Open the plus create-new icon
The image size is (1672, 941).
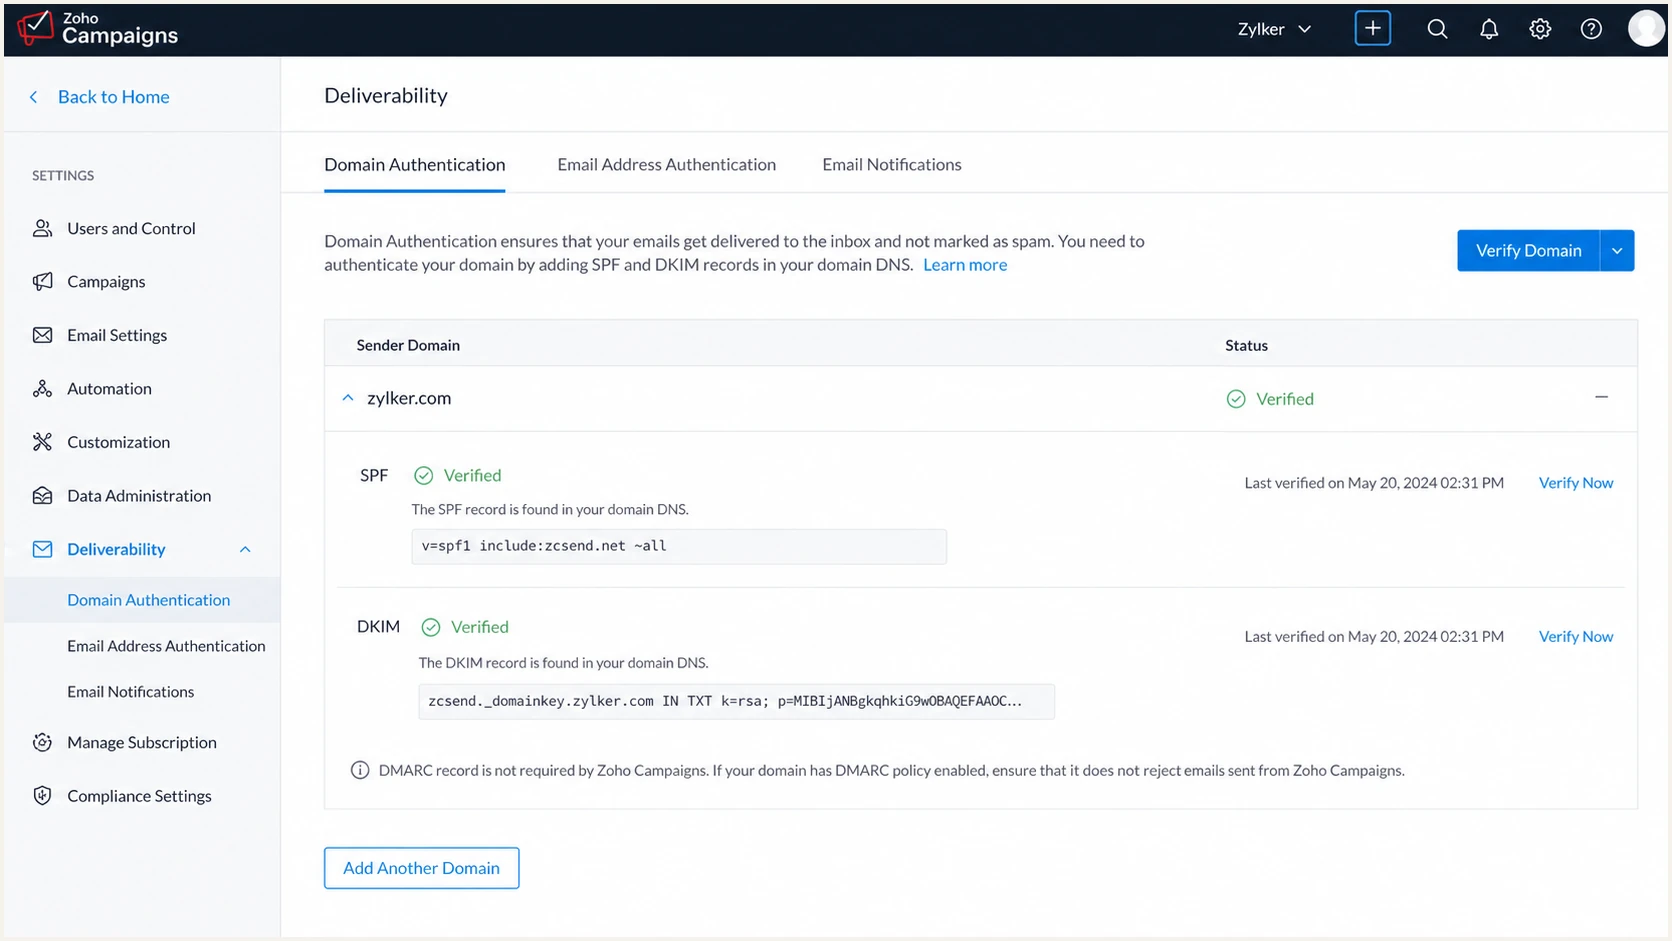1372,28
